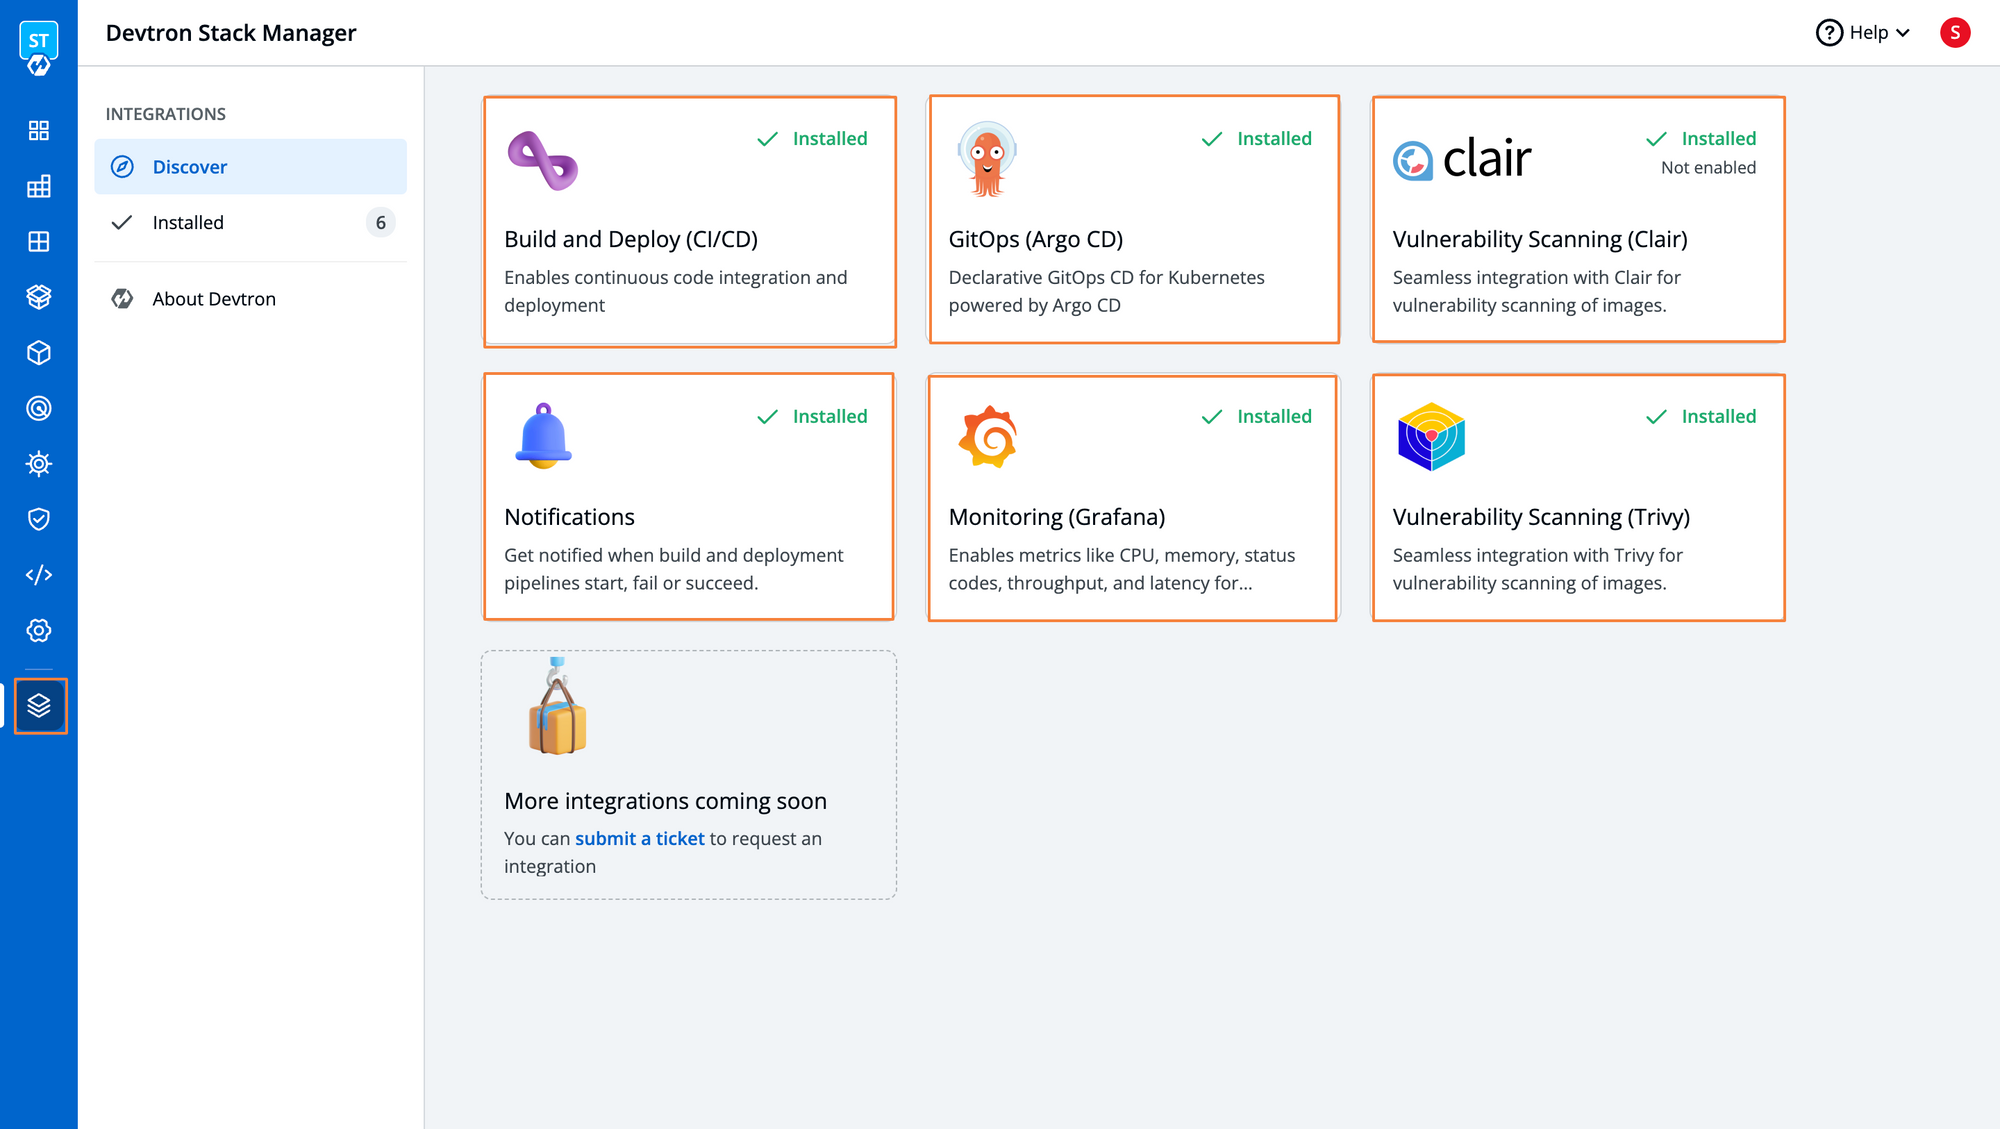This screenshot has height=1129, width=2000.
Task: Open the Application Groups icon in sidebar
Action: pos(39,242)
